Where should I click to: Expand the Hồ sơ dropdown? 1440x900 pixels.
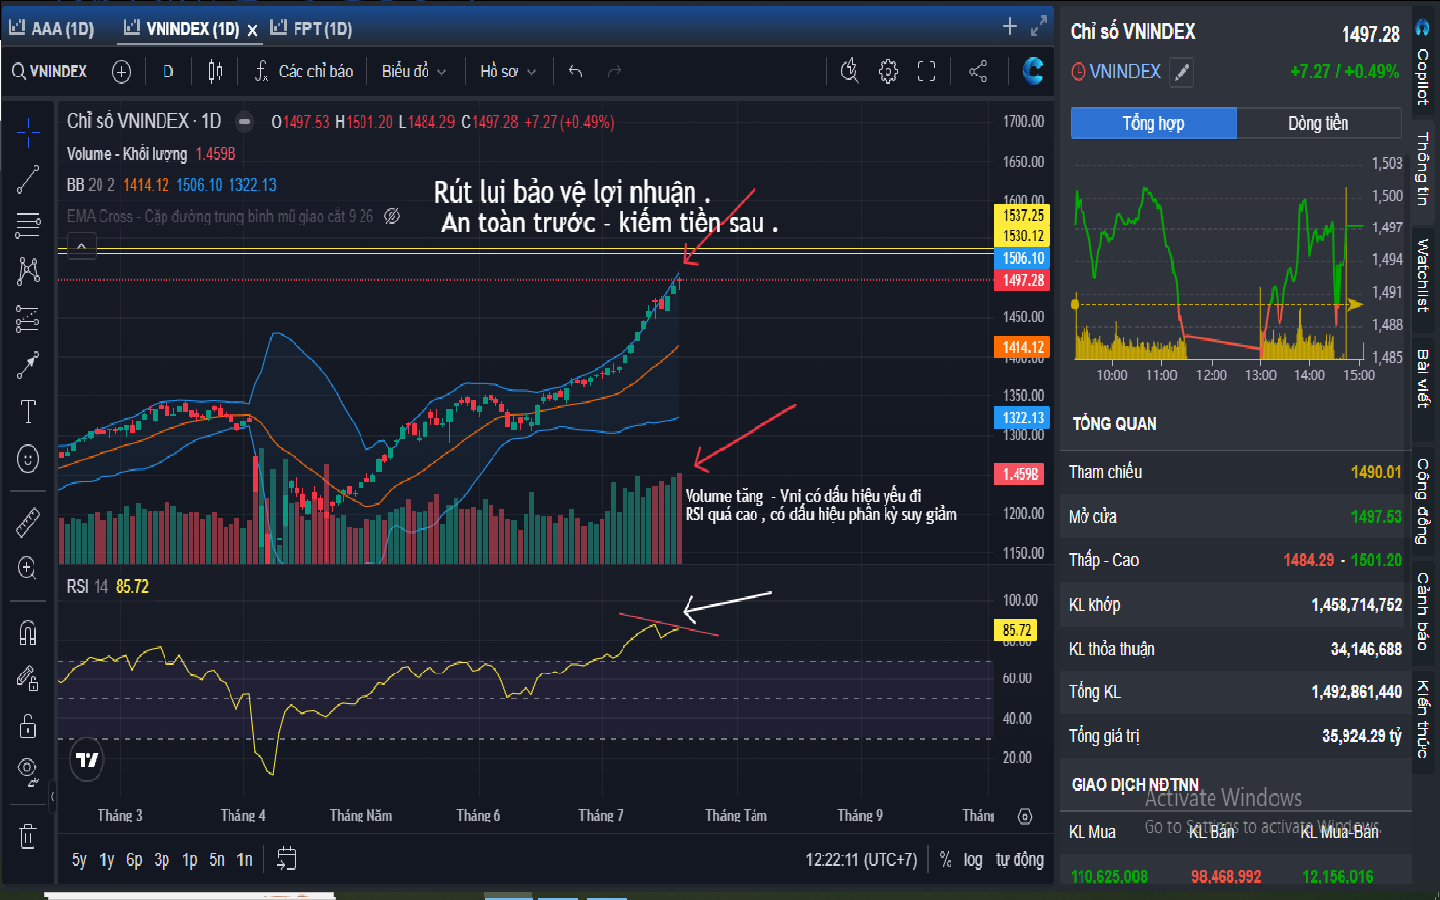pos(507,71)
